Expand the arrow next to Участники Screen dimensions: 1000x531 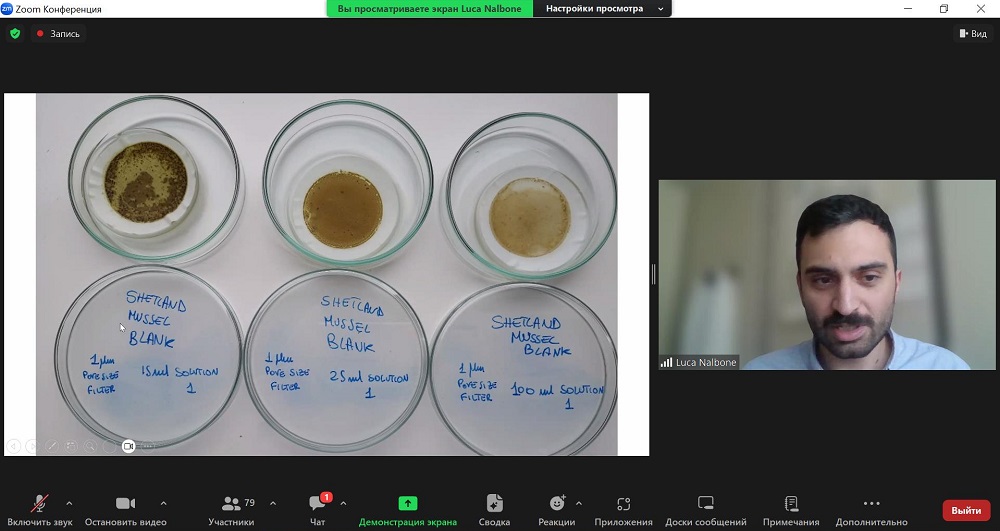point(273,503)
